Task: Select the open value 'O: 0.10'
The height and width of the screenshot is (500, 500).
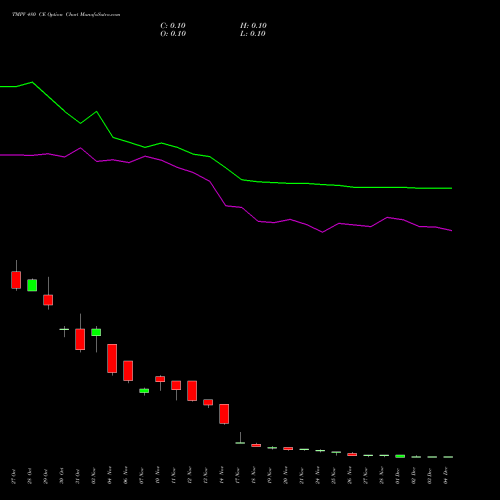Action: click(173, 34)
